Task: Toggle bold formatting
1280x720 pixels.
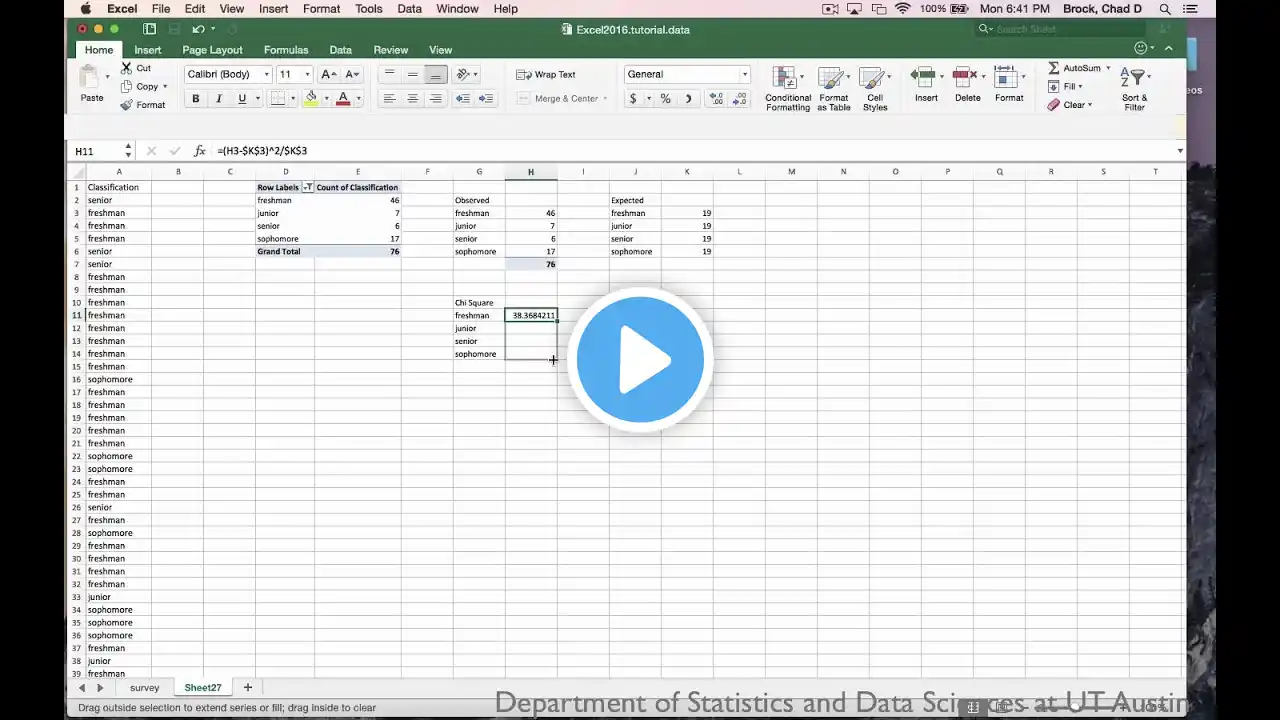Action: click(x=195, y=98)
